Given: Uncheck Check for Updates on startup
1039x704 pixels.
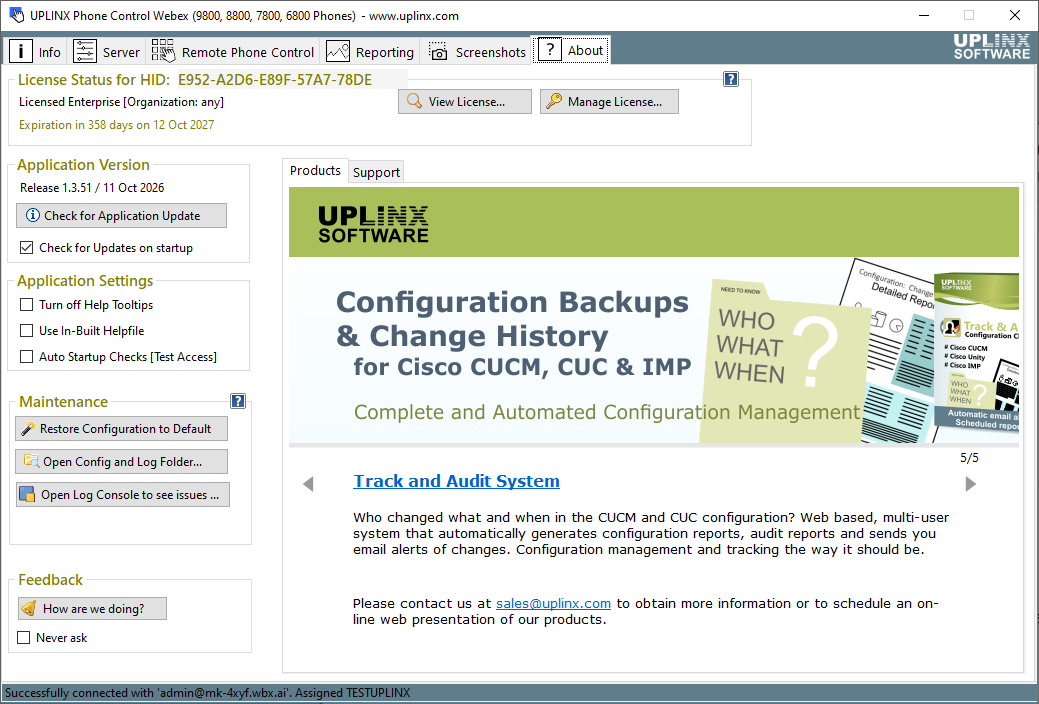Looking at the screenshot, I should [x=27, y=248].
